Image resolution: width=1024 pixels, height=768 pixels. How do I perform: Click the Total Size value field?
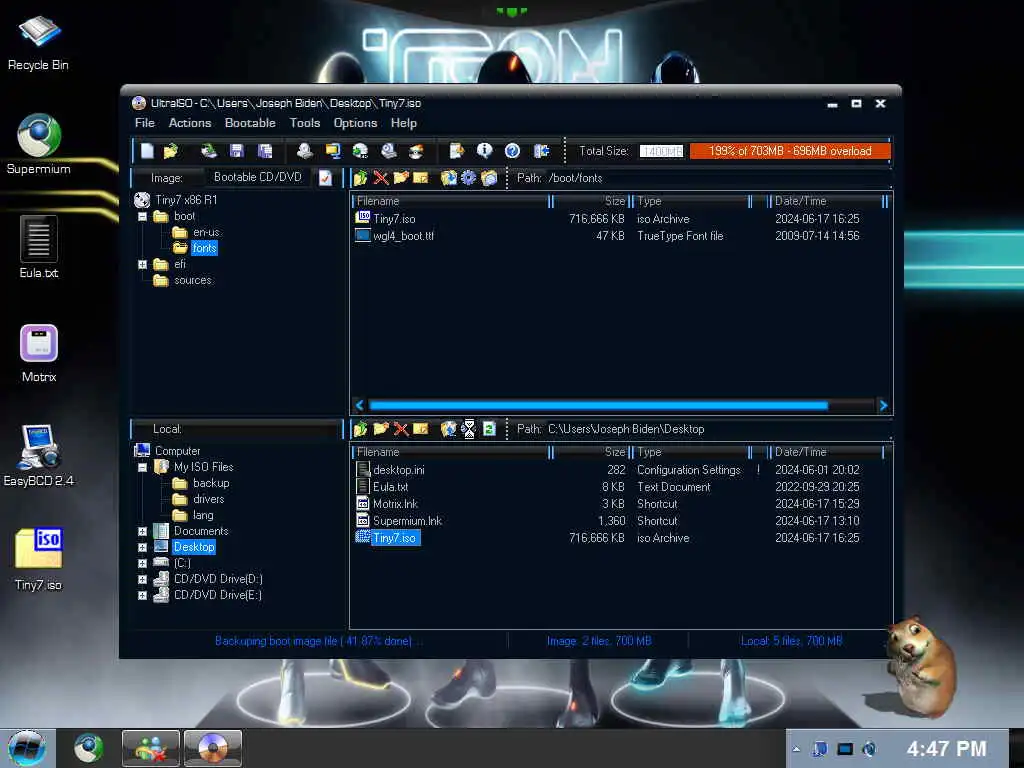pyautogui.click(x=661, y=151)
